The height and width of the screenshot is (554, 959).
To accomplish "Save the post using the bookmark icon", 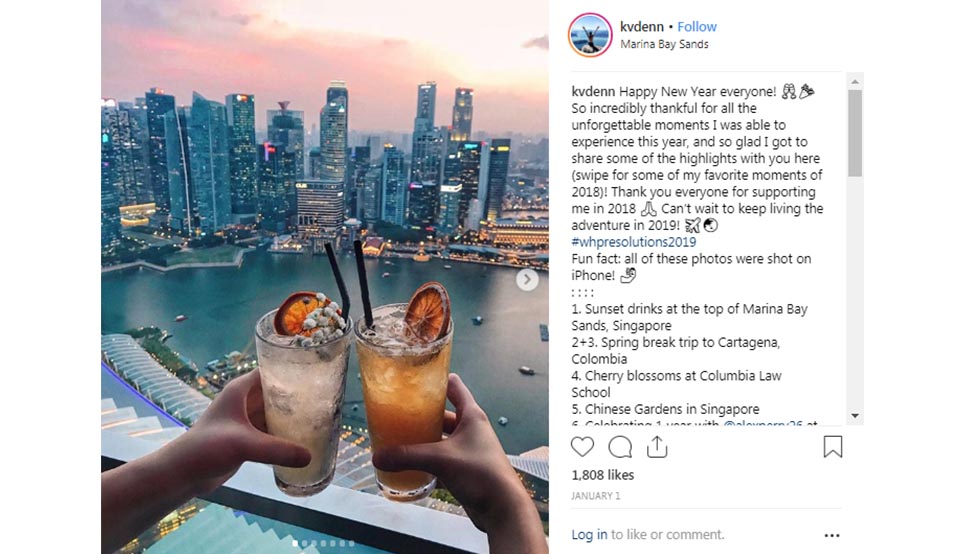I will (x=832, y=447).
